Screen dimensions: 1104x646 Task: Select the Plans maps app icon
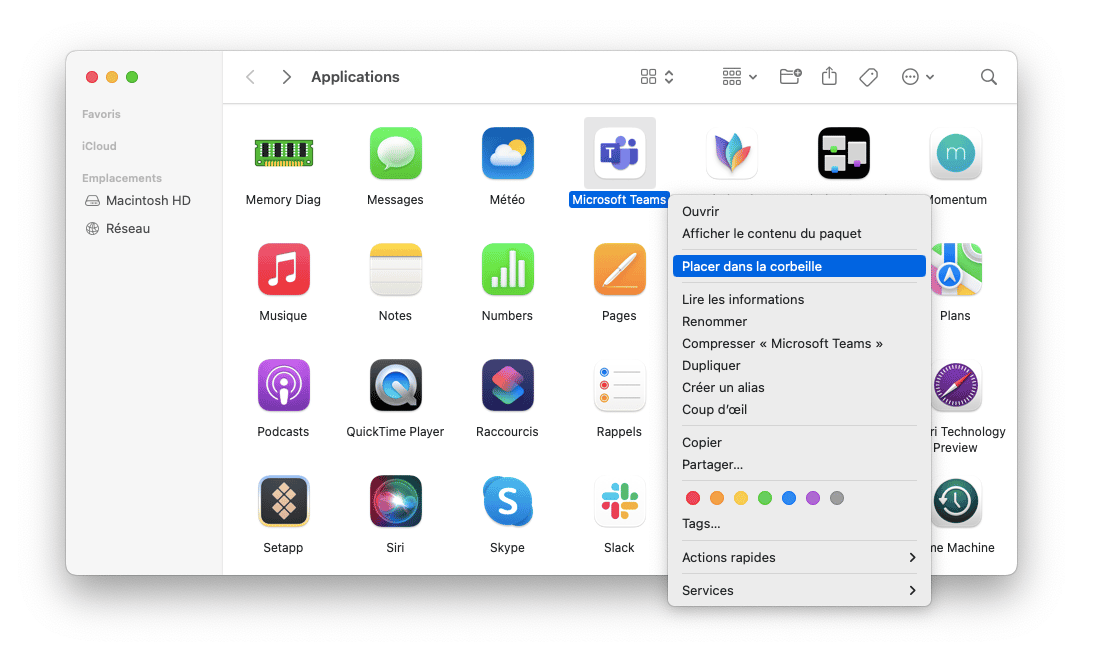click(956, 269)
